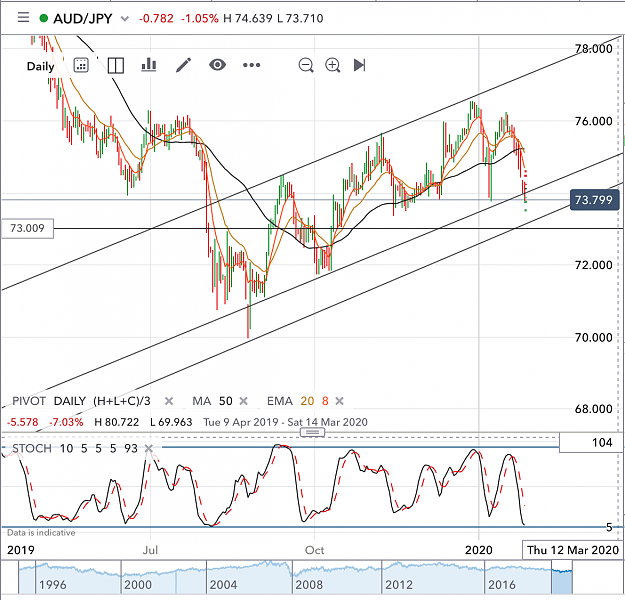Zoom in the chart

click(332, 65)
